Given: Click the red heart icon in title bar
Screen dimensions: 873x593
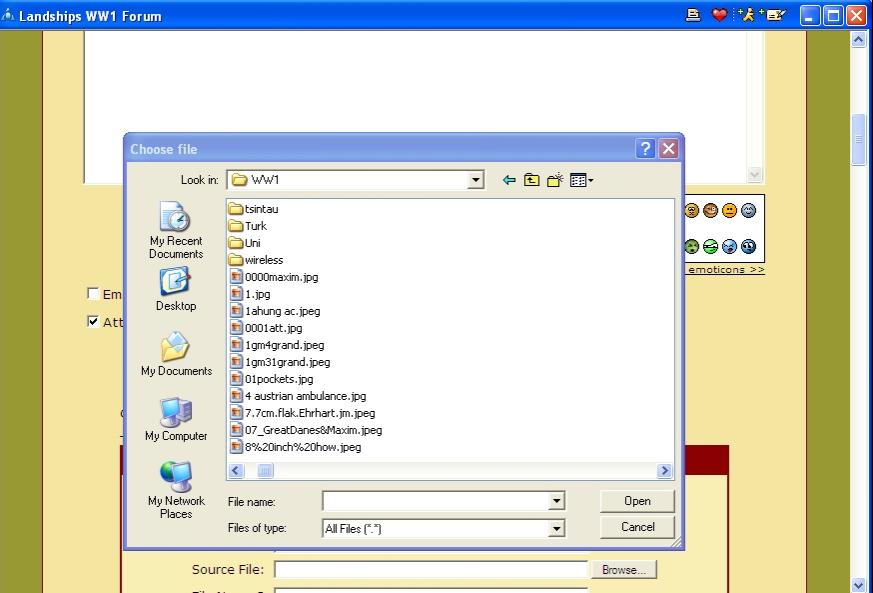Looking at the screenshot, I should 719,15.
